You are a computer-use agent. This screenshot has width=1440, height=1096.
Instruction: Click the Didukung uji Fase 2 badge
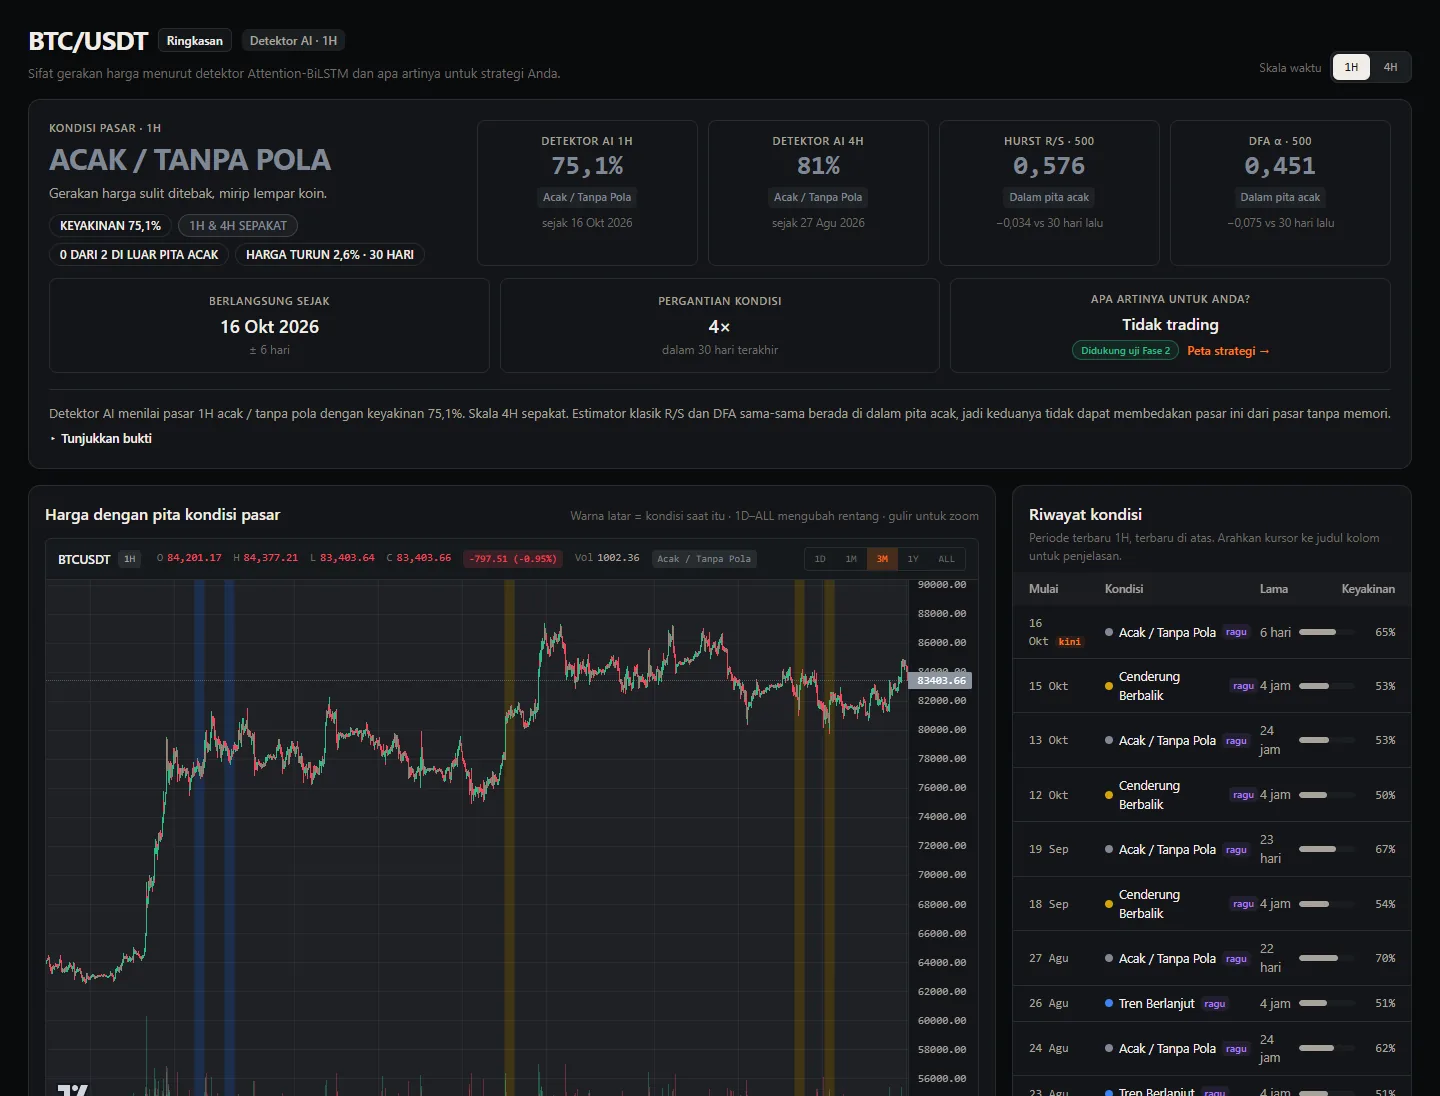click(x=1125, y=351)
